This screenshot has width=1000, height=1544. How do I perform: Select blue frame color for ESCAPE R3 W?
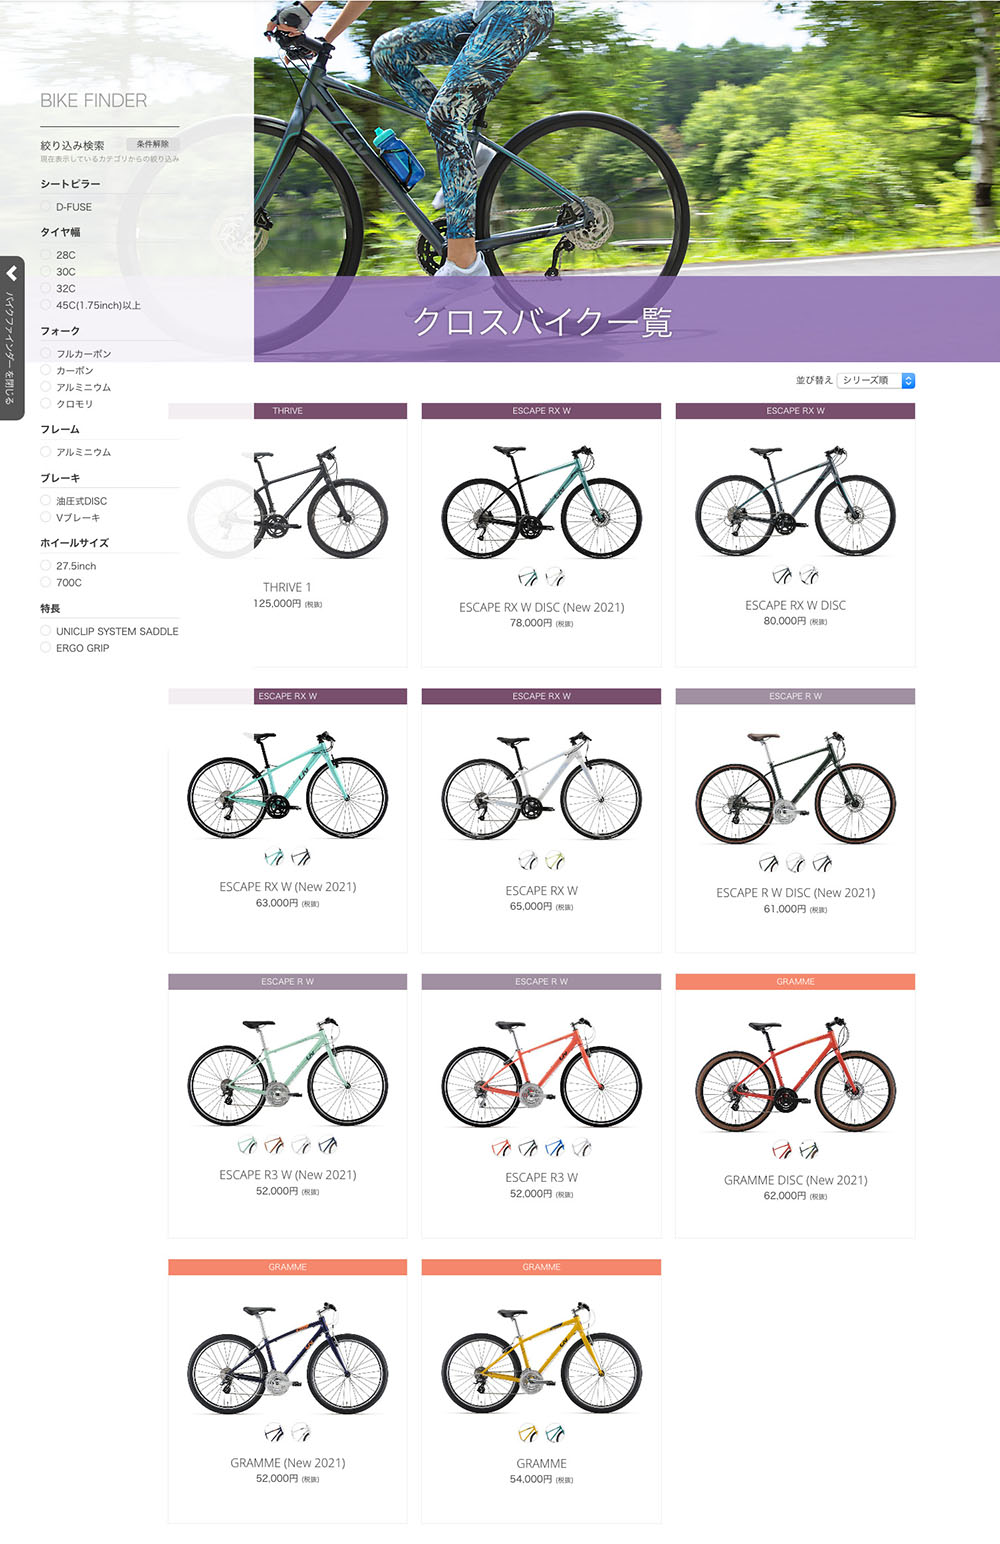554,1147
